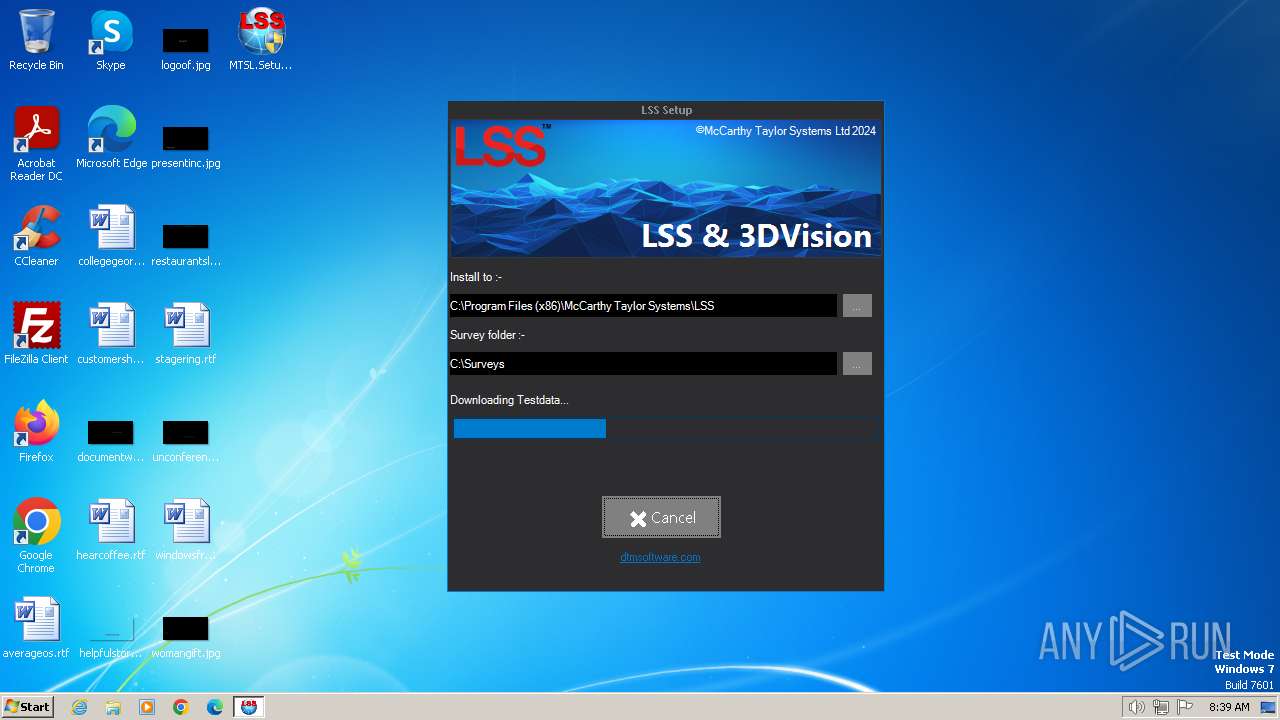Screen dimensions: 1280x720
Task: Open the dtmsoftware.com link
Action: [660, 557]
